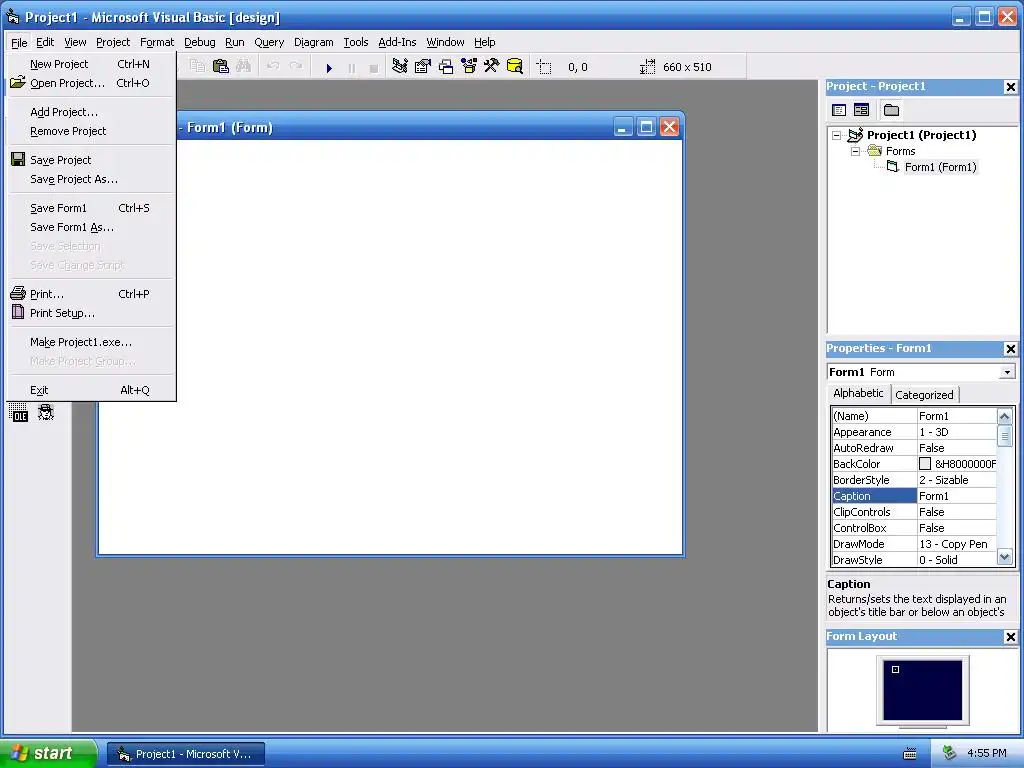Open the Format menu
This screenshot has height=768, width=1024.
(x=157, y=42)
